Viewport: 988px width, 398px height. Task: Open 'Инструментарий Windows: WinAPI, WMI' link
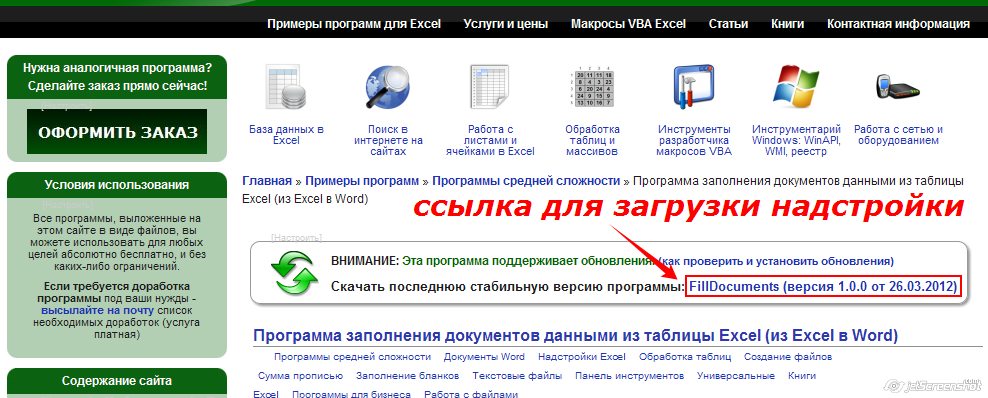796,140
